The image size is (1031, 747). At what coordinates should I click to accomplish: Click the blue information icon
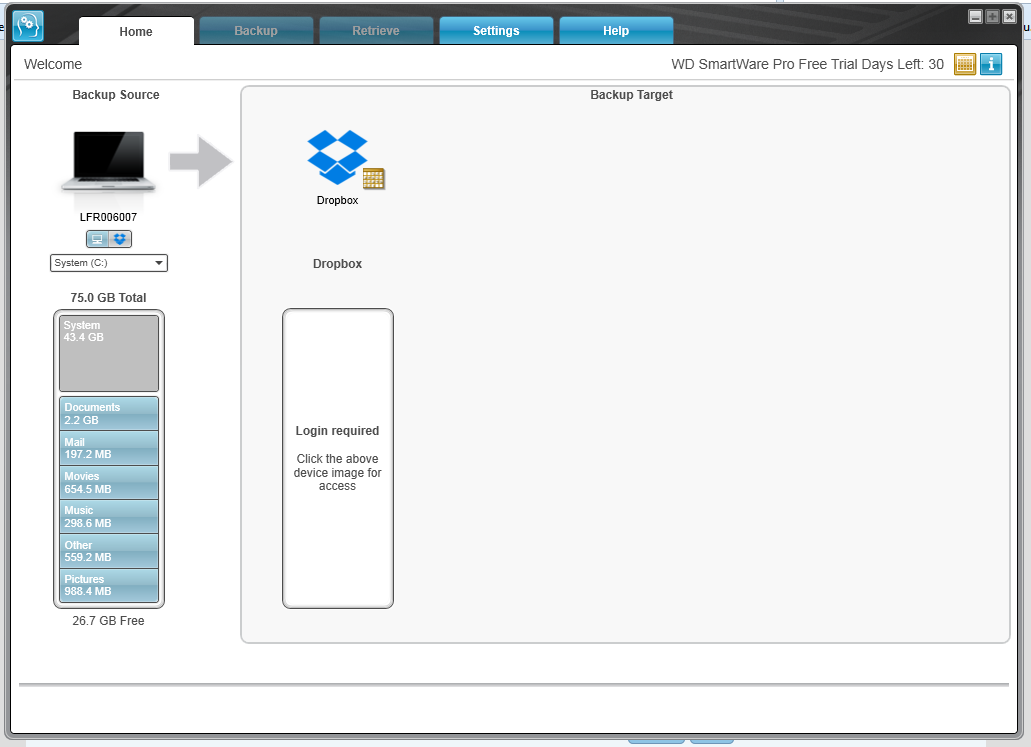point(991,64)
